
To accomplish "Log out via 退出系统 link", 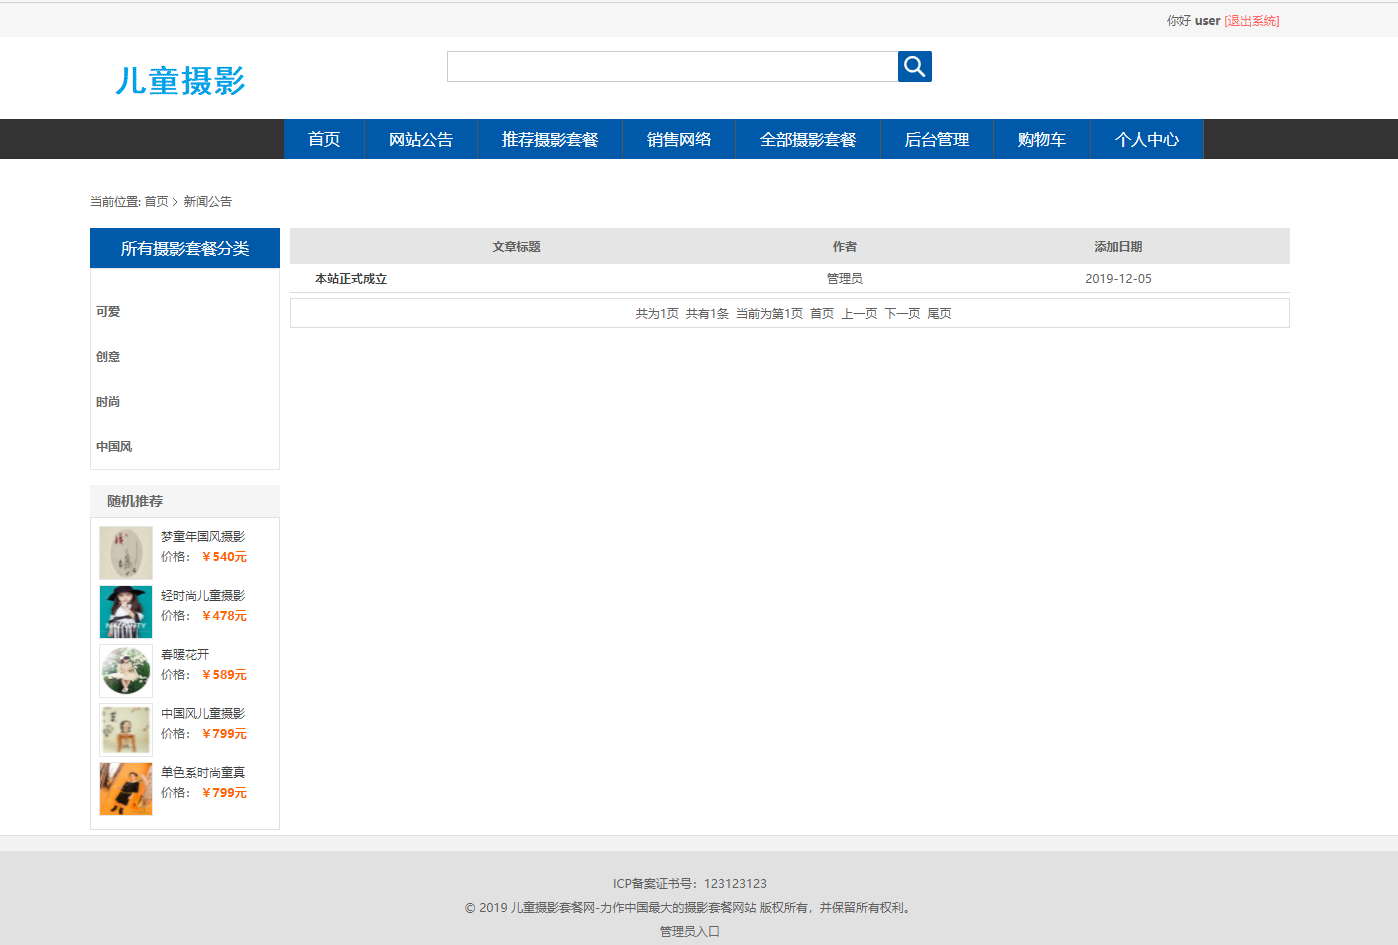I will [x=1250, y=20].
